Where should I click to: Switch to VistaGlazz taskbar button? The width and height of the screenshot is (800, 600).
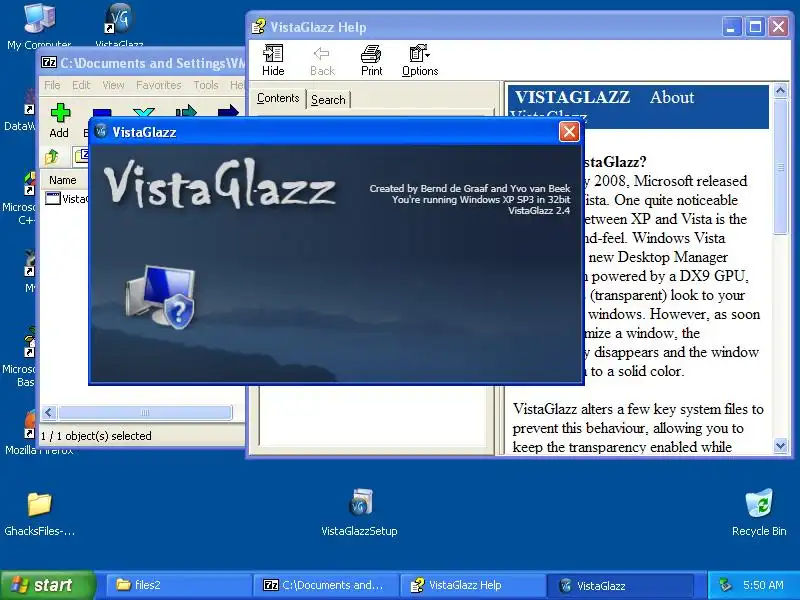click(619, 585)
